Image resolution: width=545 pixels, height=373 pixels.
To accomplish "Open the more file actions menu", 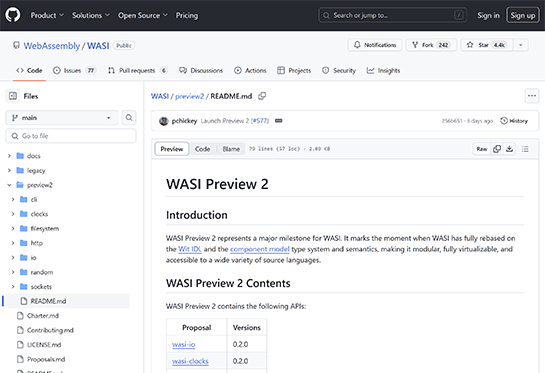I will coord(532,96).
